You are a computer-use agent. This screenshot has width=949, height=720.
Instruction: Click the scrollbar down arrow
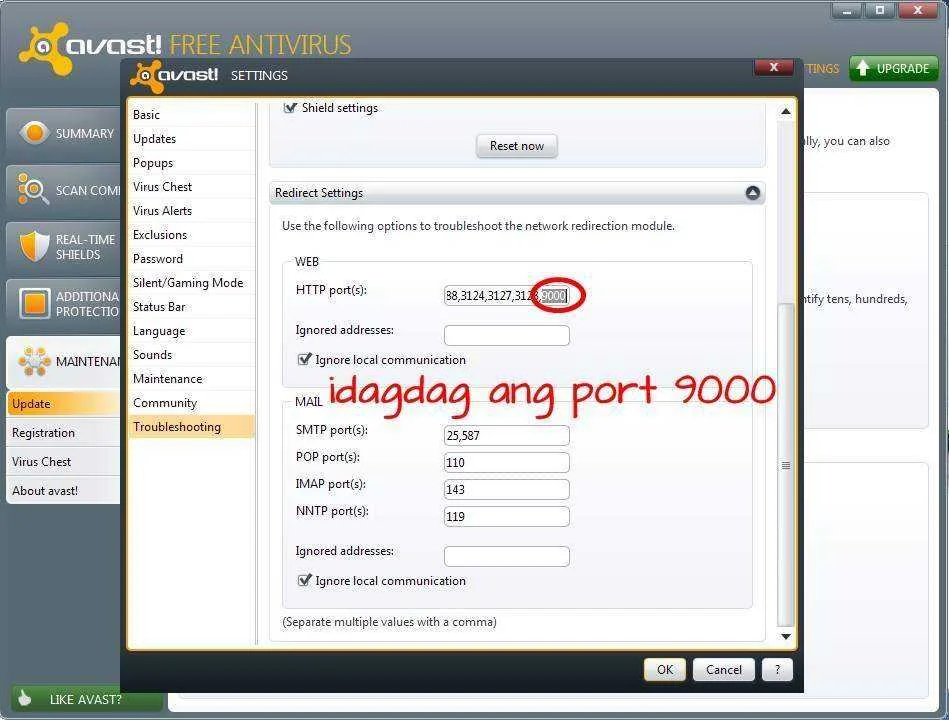coord(786,636)
